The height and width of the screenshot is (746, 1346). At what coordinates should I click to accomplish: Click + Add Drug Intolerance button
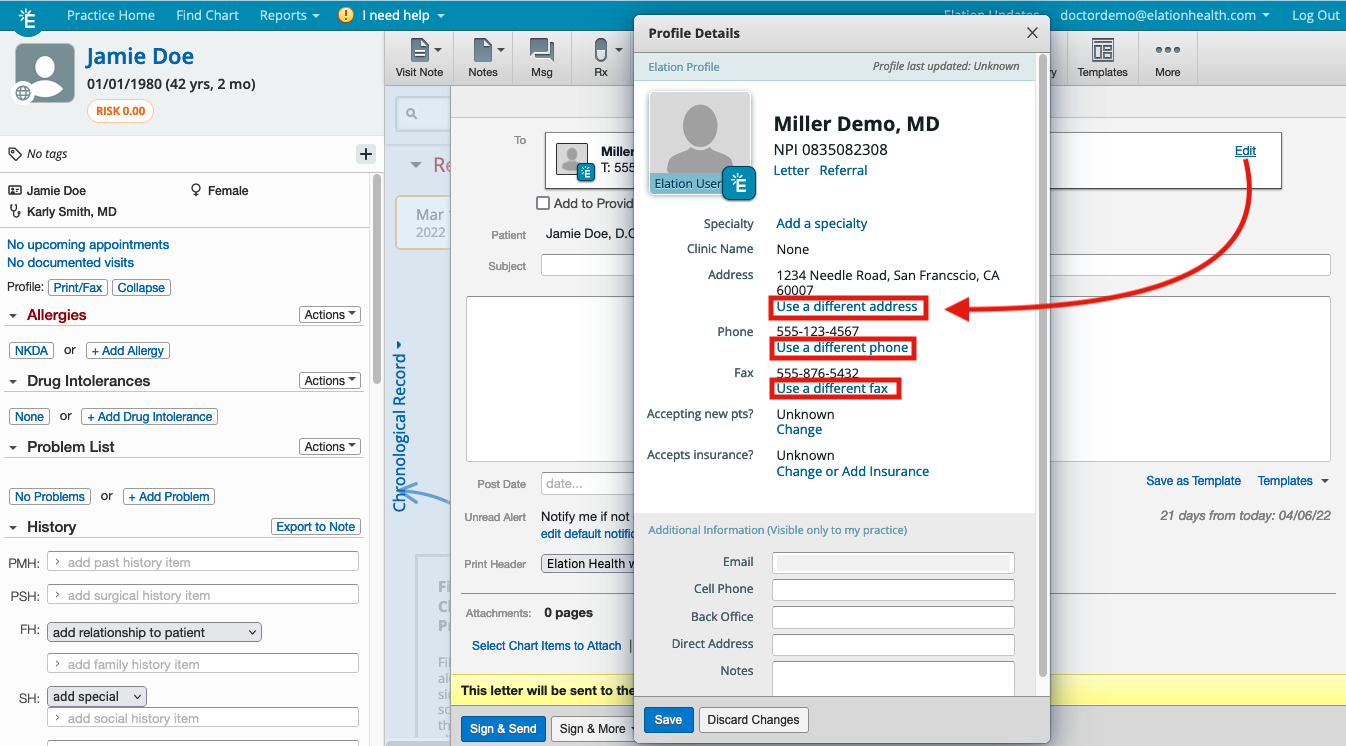(x=150, y=417)
